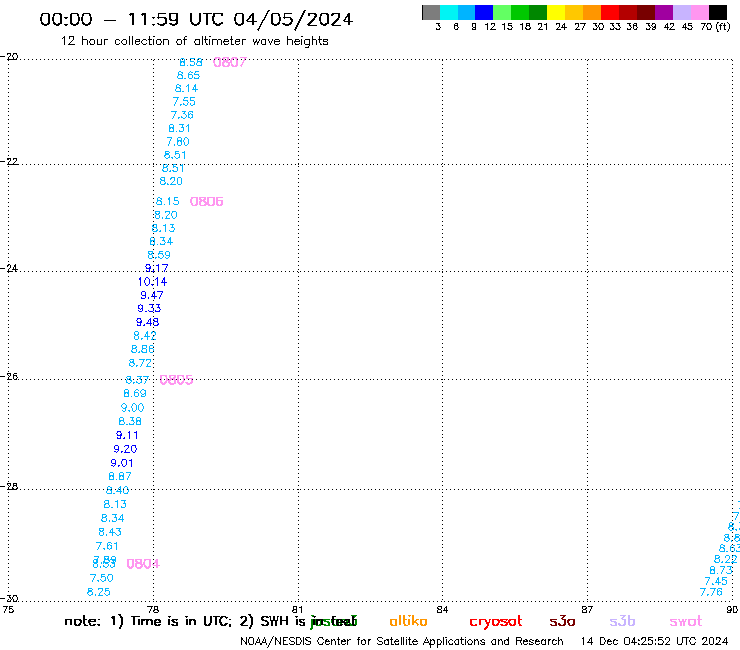Image resolution: width=740 pixels, height=650 pixels.
Task: Click the wave height value 8.73
Action: pos(721,570)
